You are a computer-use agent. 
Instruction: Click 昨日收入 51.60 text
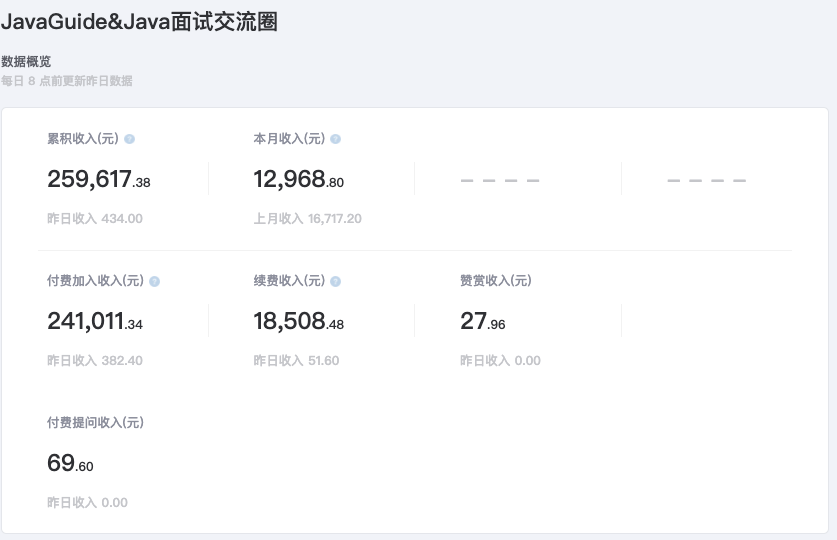coord(296,361)
